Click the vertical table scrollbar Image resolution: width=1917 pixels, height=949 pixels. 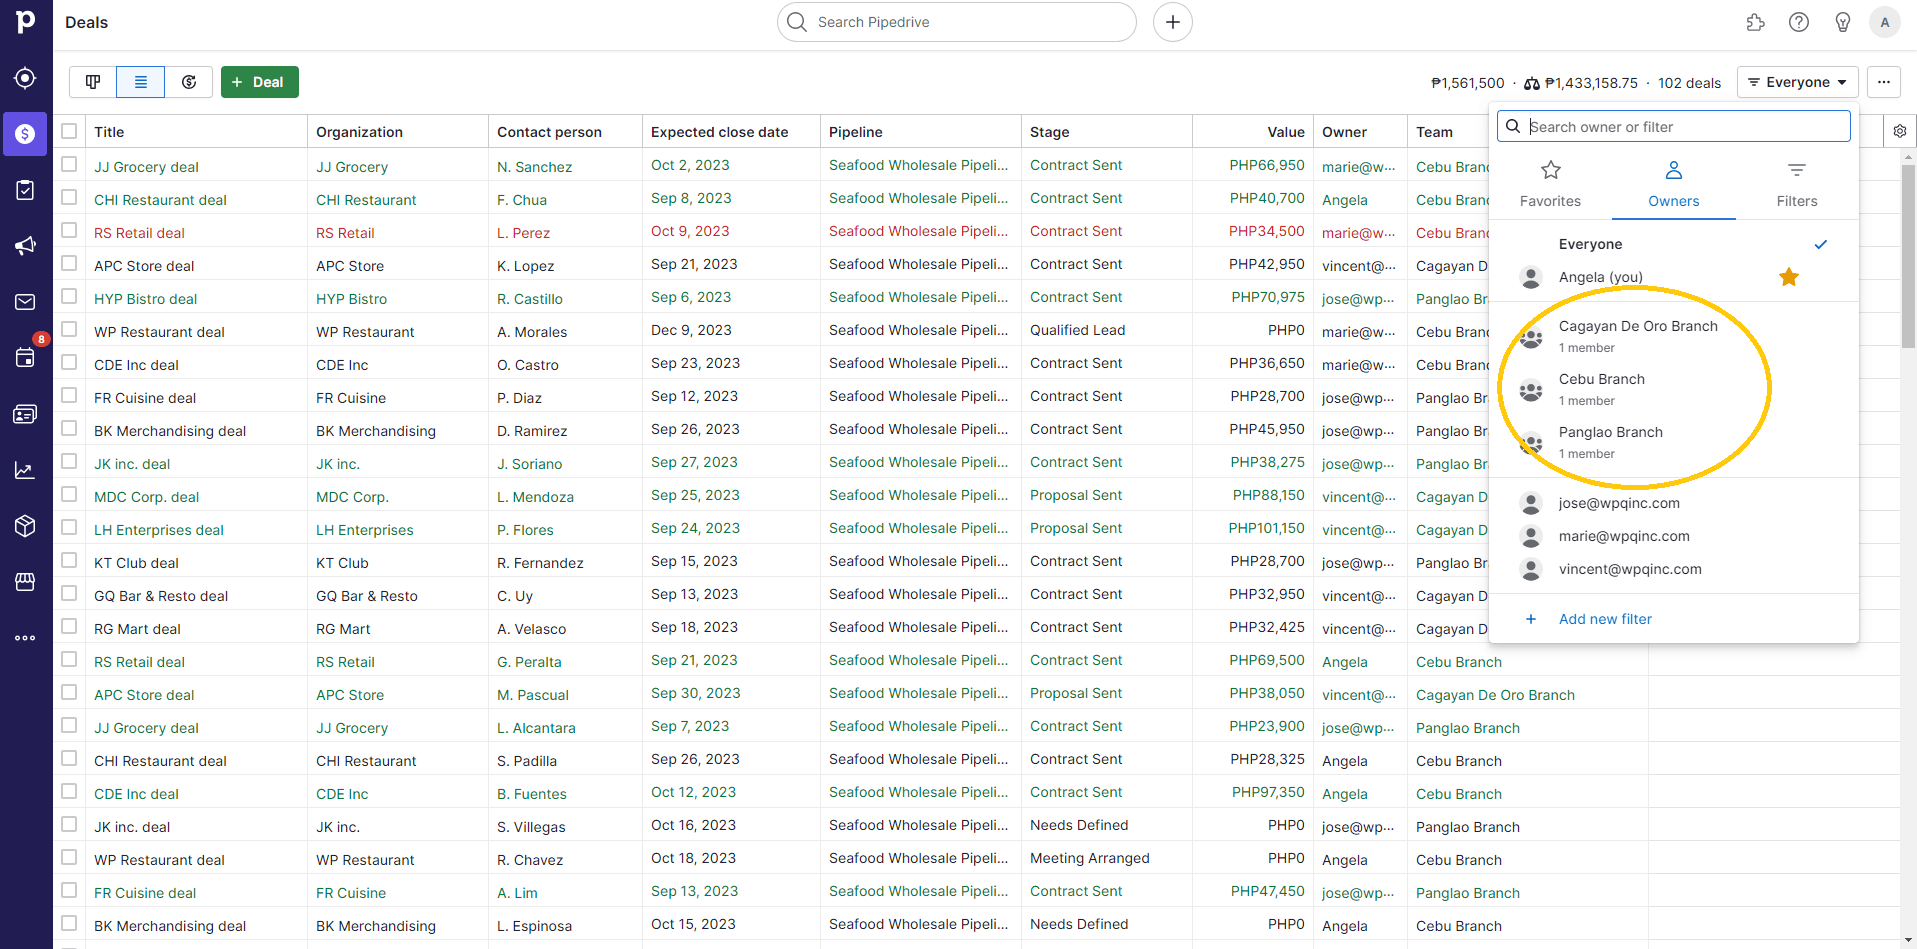pyautogui.click(x=1908, y=256)
